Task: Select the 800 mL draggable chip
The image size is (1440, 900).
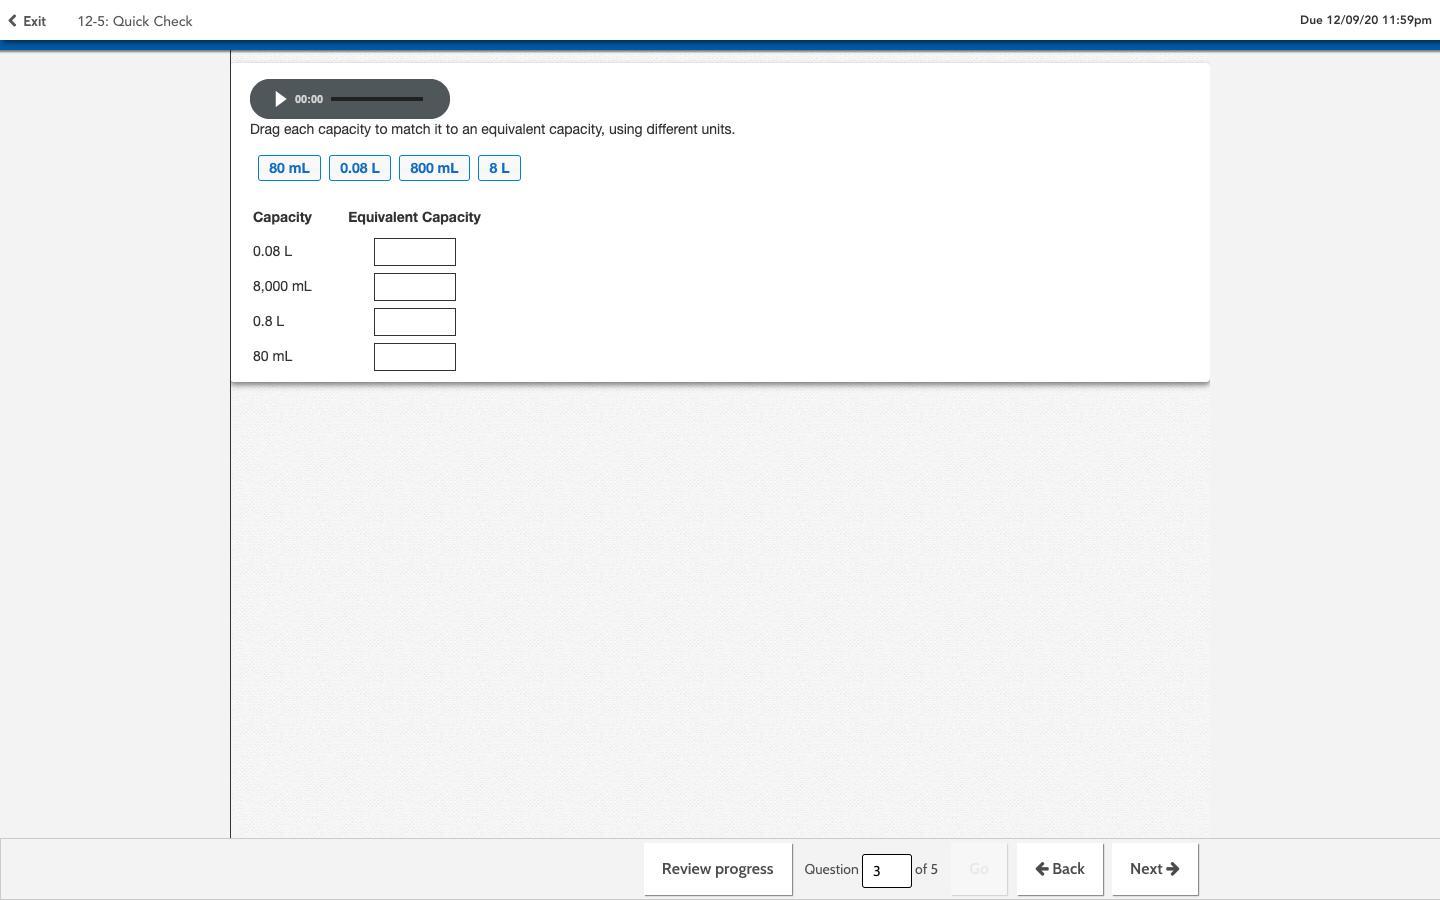Action: [x=434, y=168]
